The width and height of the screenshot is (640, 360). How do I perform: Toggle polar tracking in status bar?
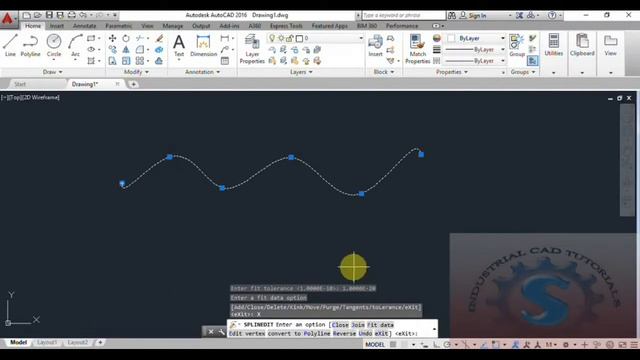[x=447, y=344]
